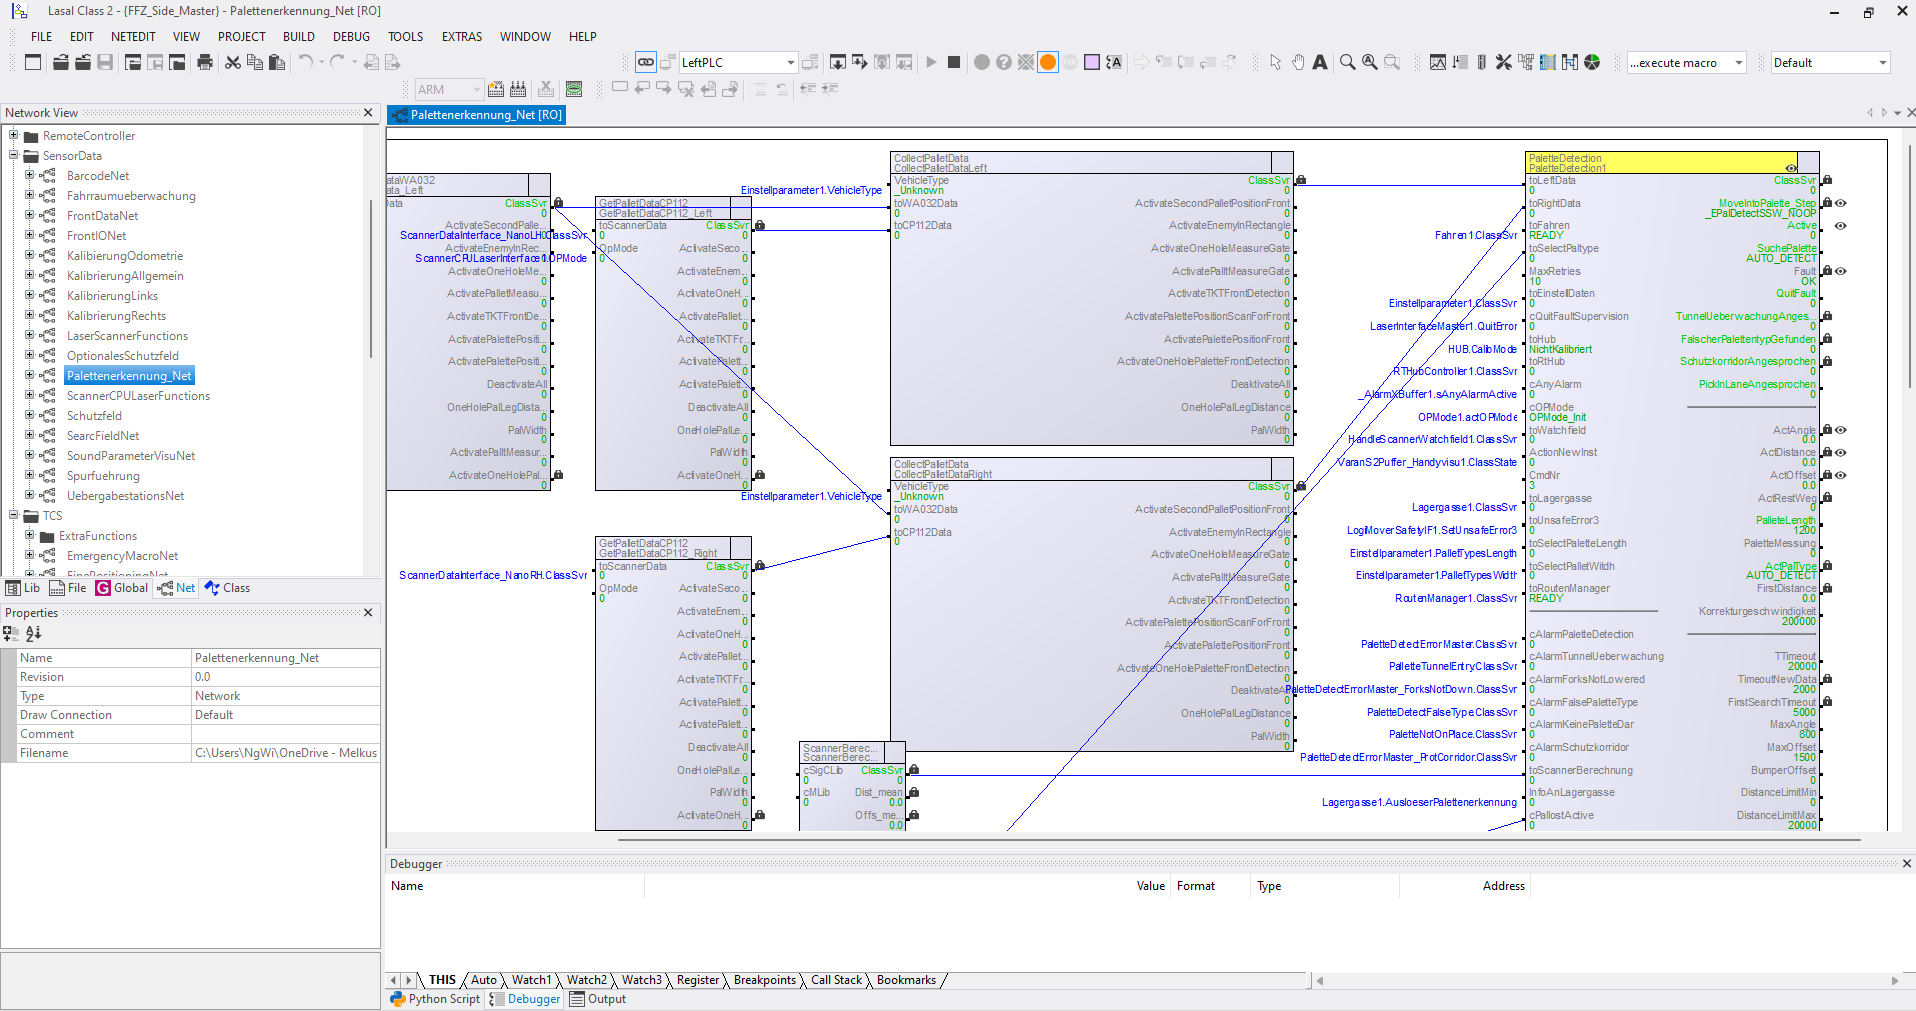Click the purple square color button
Screen dimensions: 1916x1011
[1092, 62]
